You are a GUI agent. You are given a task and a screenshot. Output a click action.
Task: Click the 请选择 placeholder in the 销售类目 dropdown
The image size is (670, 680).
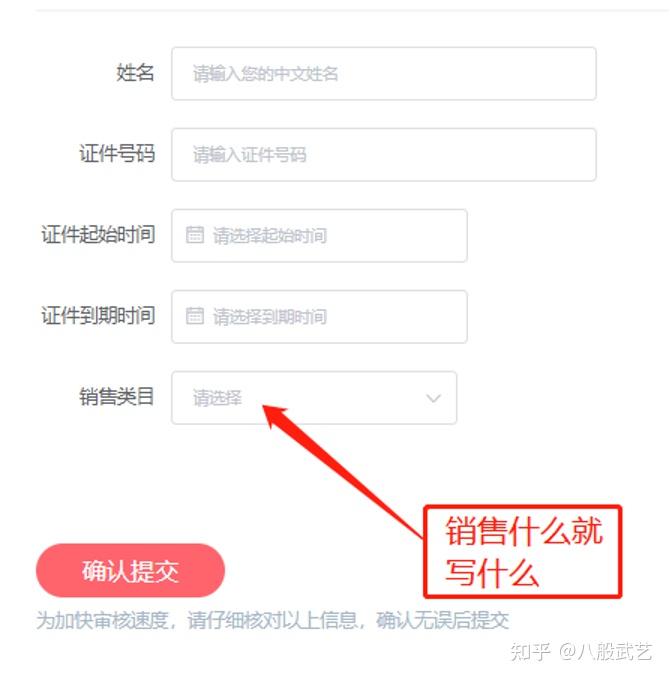pos(217,398)
